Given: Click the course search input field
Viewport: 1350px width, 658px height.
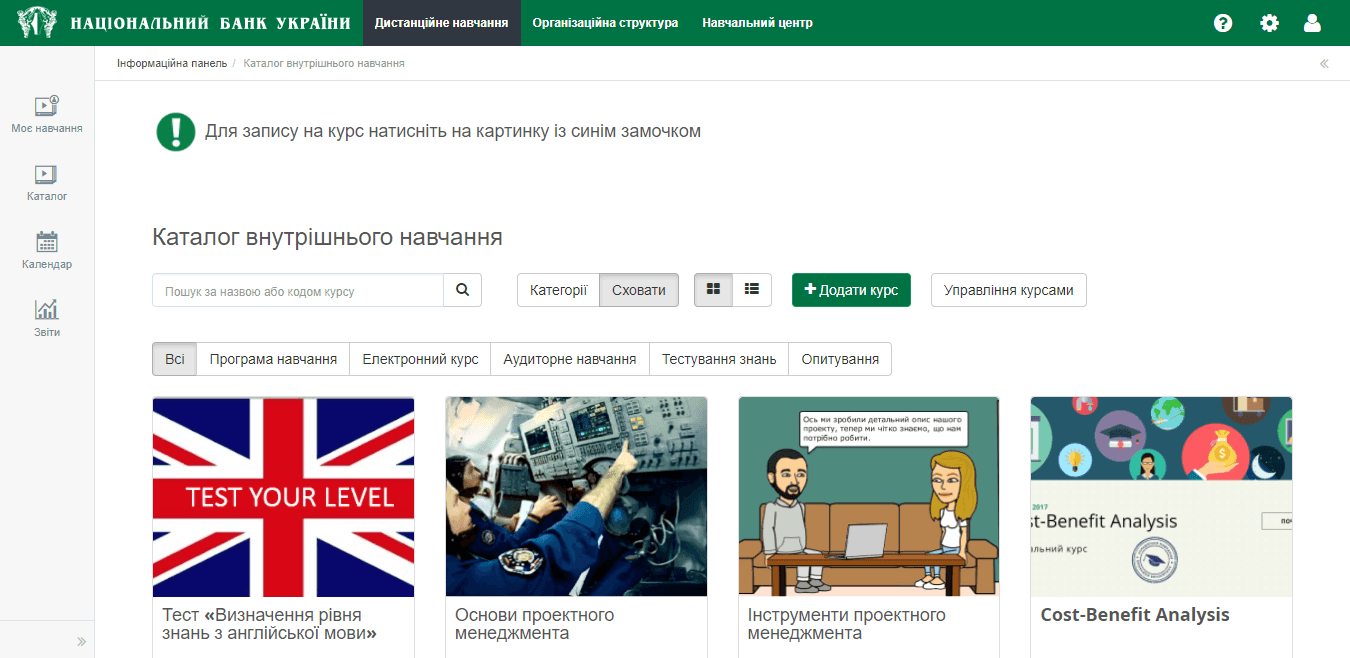Looking at the screenshot, I should point(298,290).
